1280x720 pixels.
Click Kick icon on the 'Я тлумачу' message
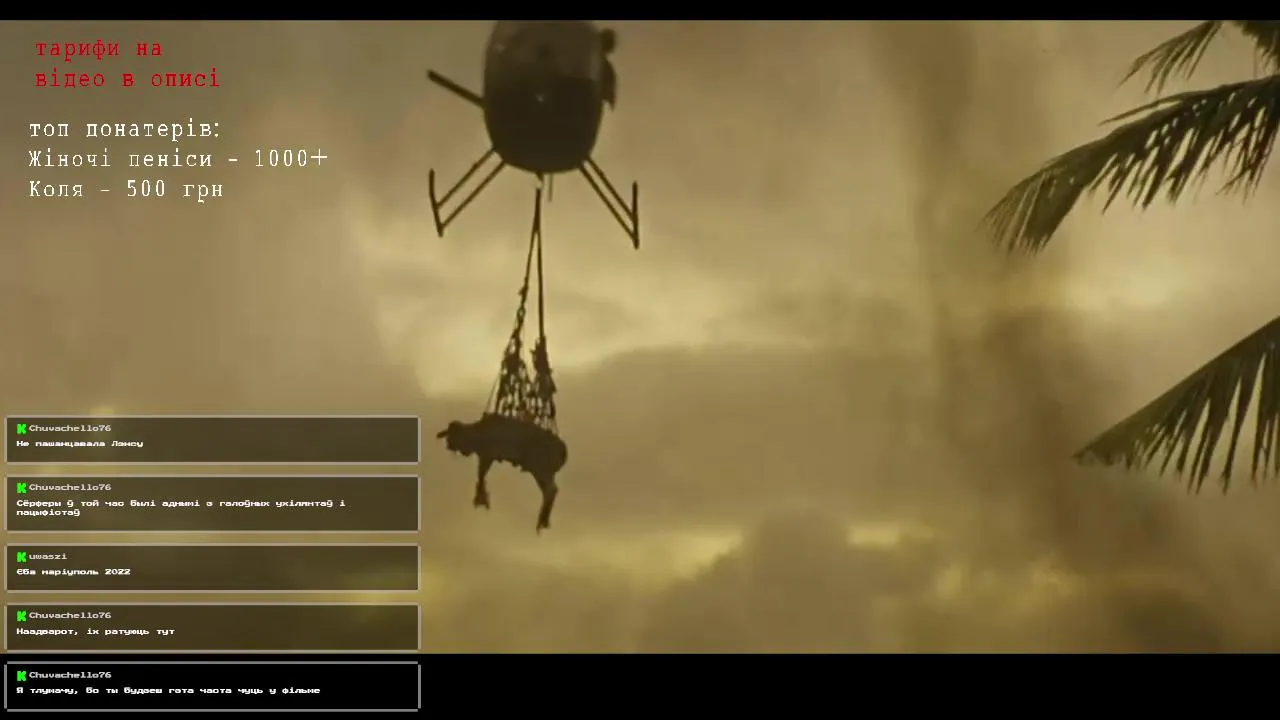(21, 676)
